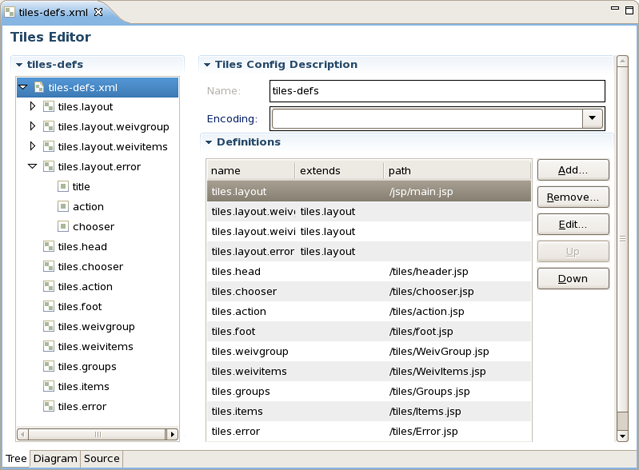Click in the Name text field
The height and width of the screenshot is (470, 639).
[x=437, y=91]
